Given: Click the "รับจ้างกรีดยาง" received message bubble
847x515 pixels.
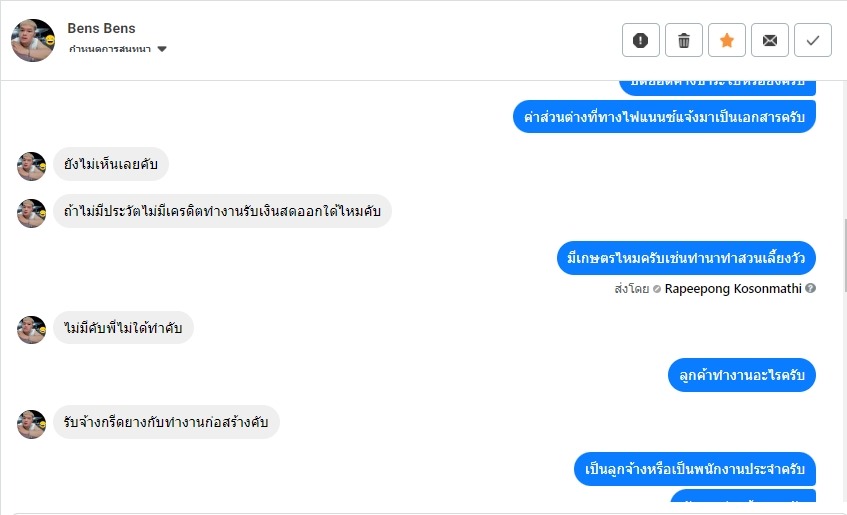Looking at the screenshot, I should (x=166, y=422).
